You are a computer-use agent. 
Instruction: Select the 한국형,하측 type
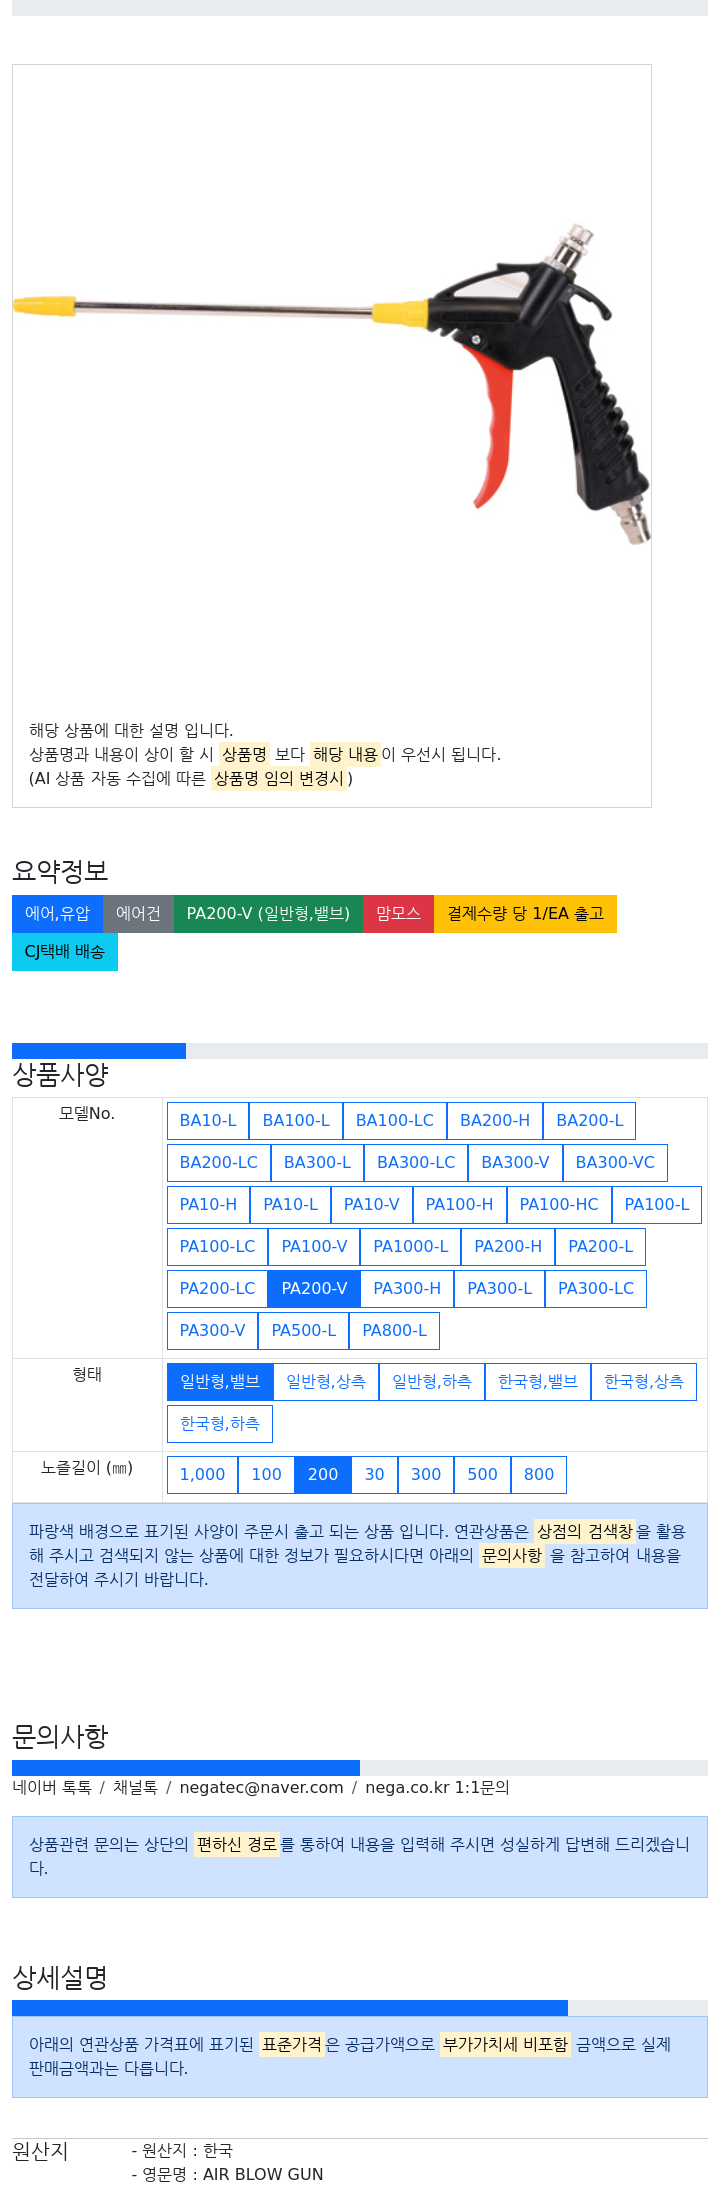click(x=220, y=1423)
